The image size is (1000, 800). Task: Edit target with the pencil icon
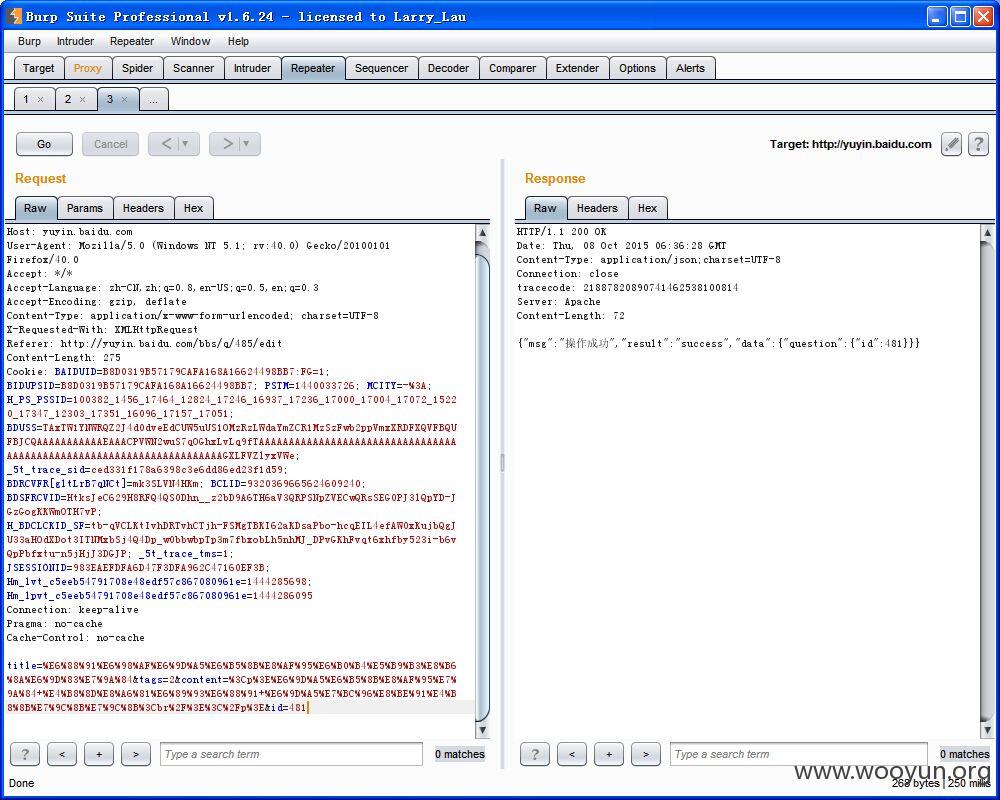[x=951, y=144]
